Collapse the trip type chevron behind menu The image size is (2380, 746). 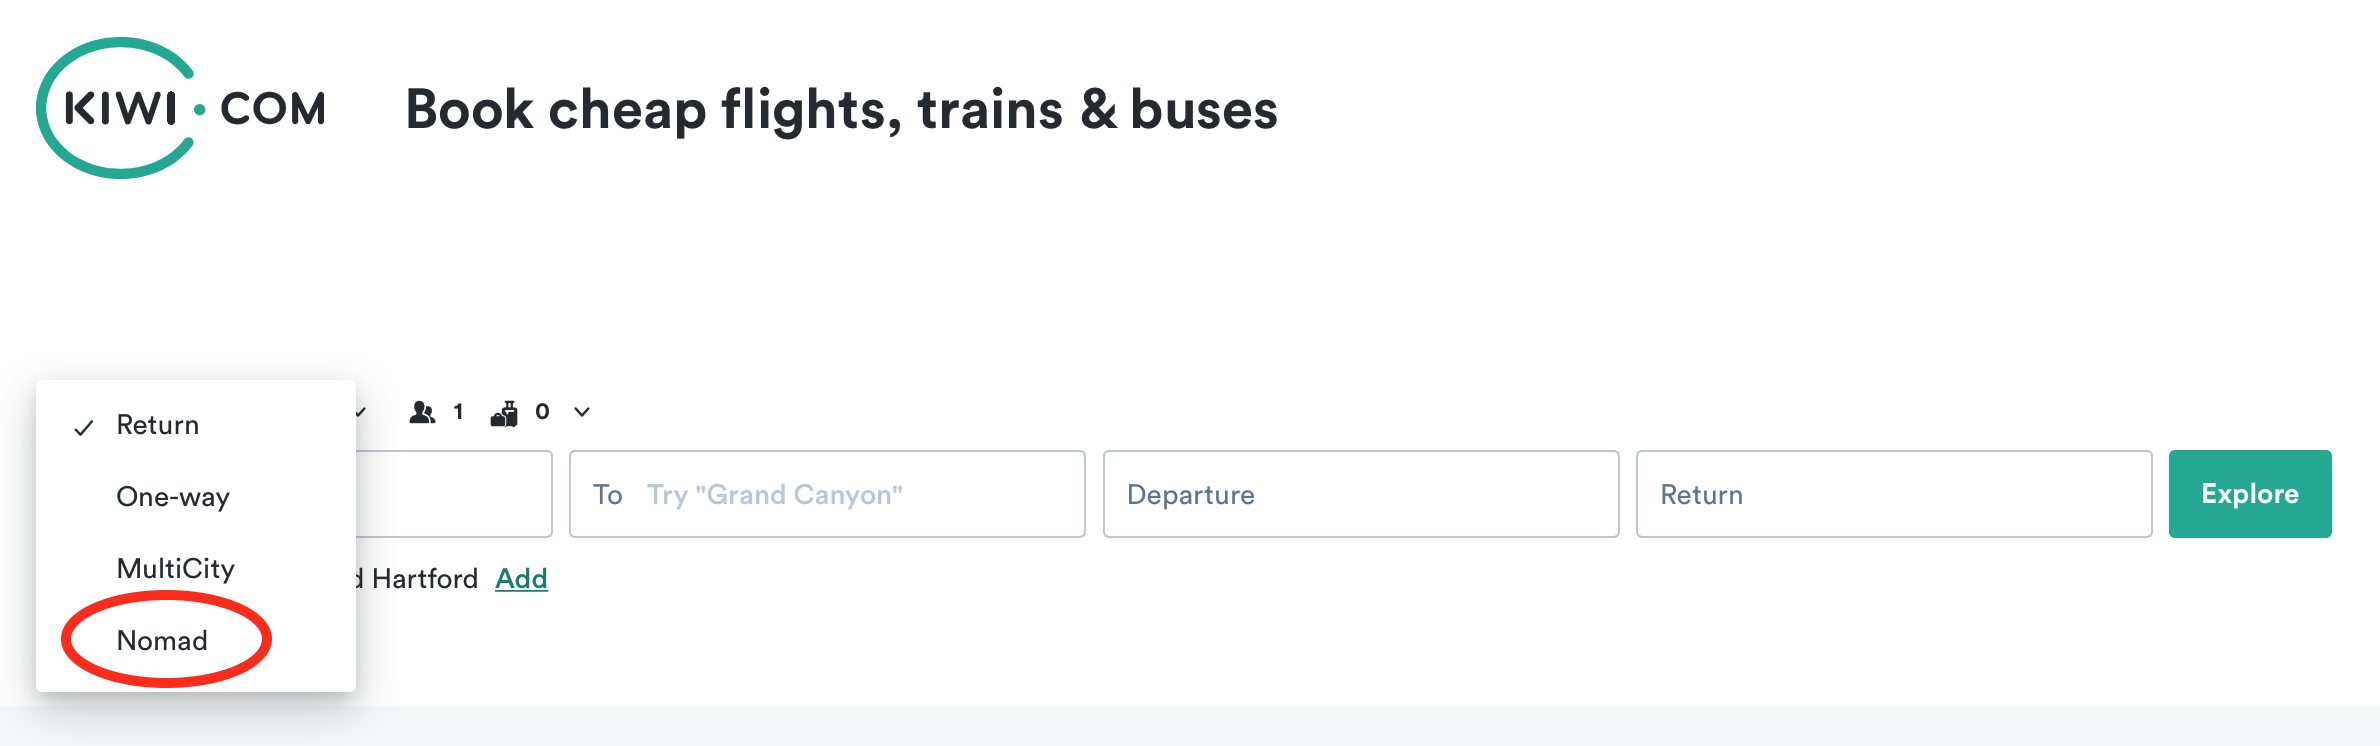361,412
